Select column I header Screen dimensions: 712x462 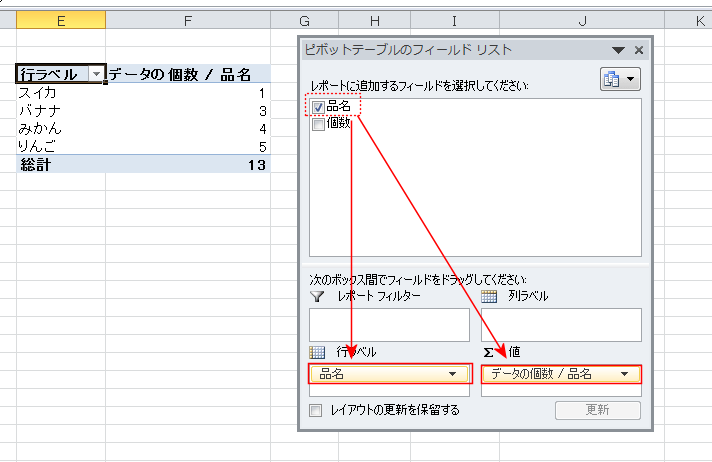coord(455,20)
